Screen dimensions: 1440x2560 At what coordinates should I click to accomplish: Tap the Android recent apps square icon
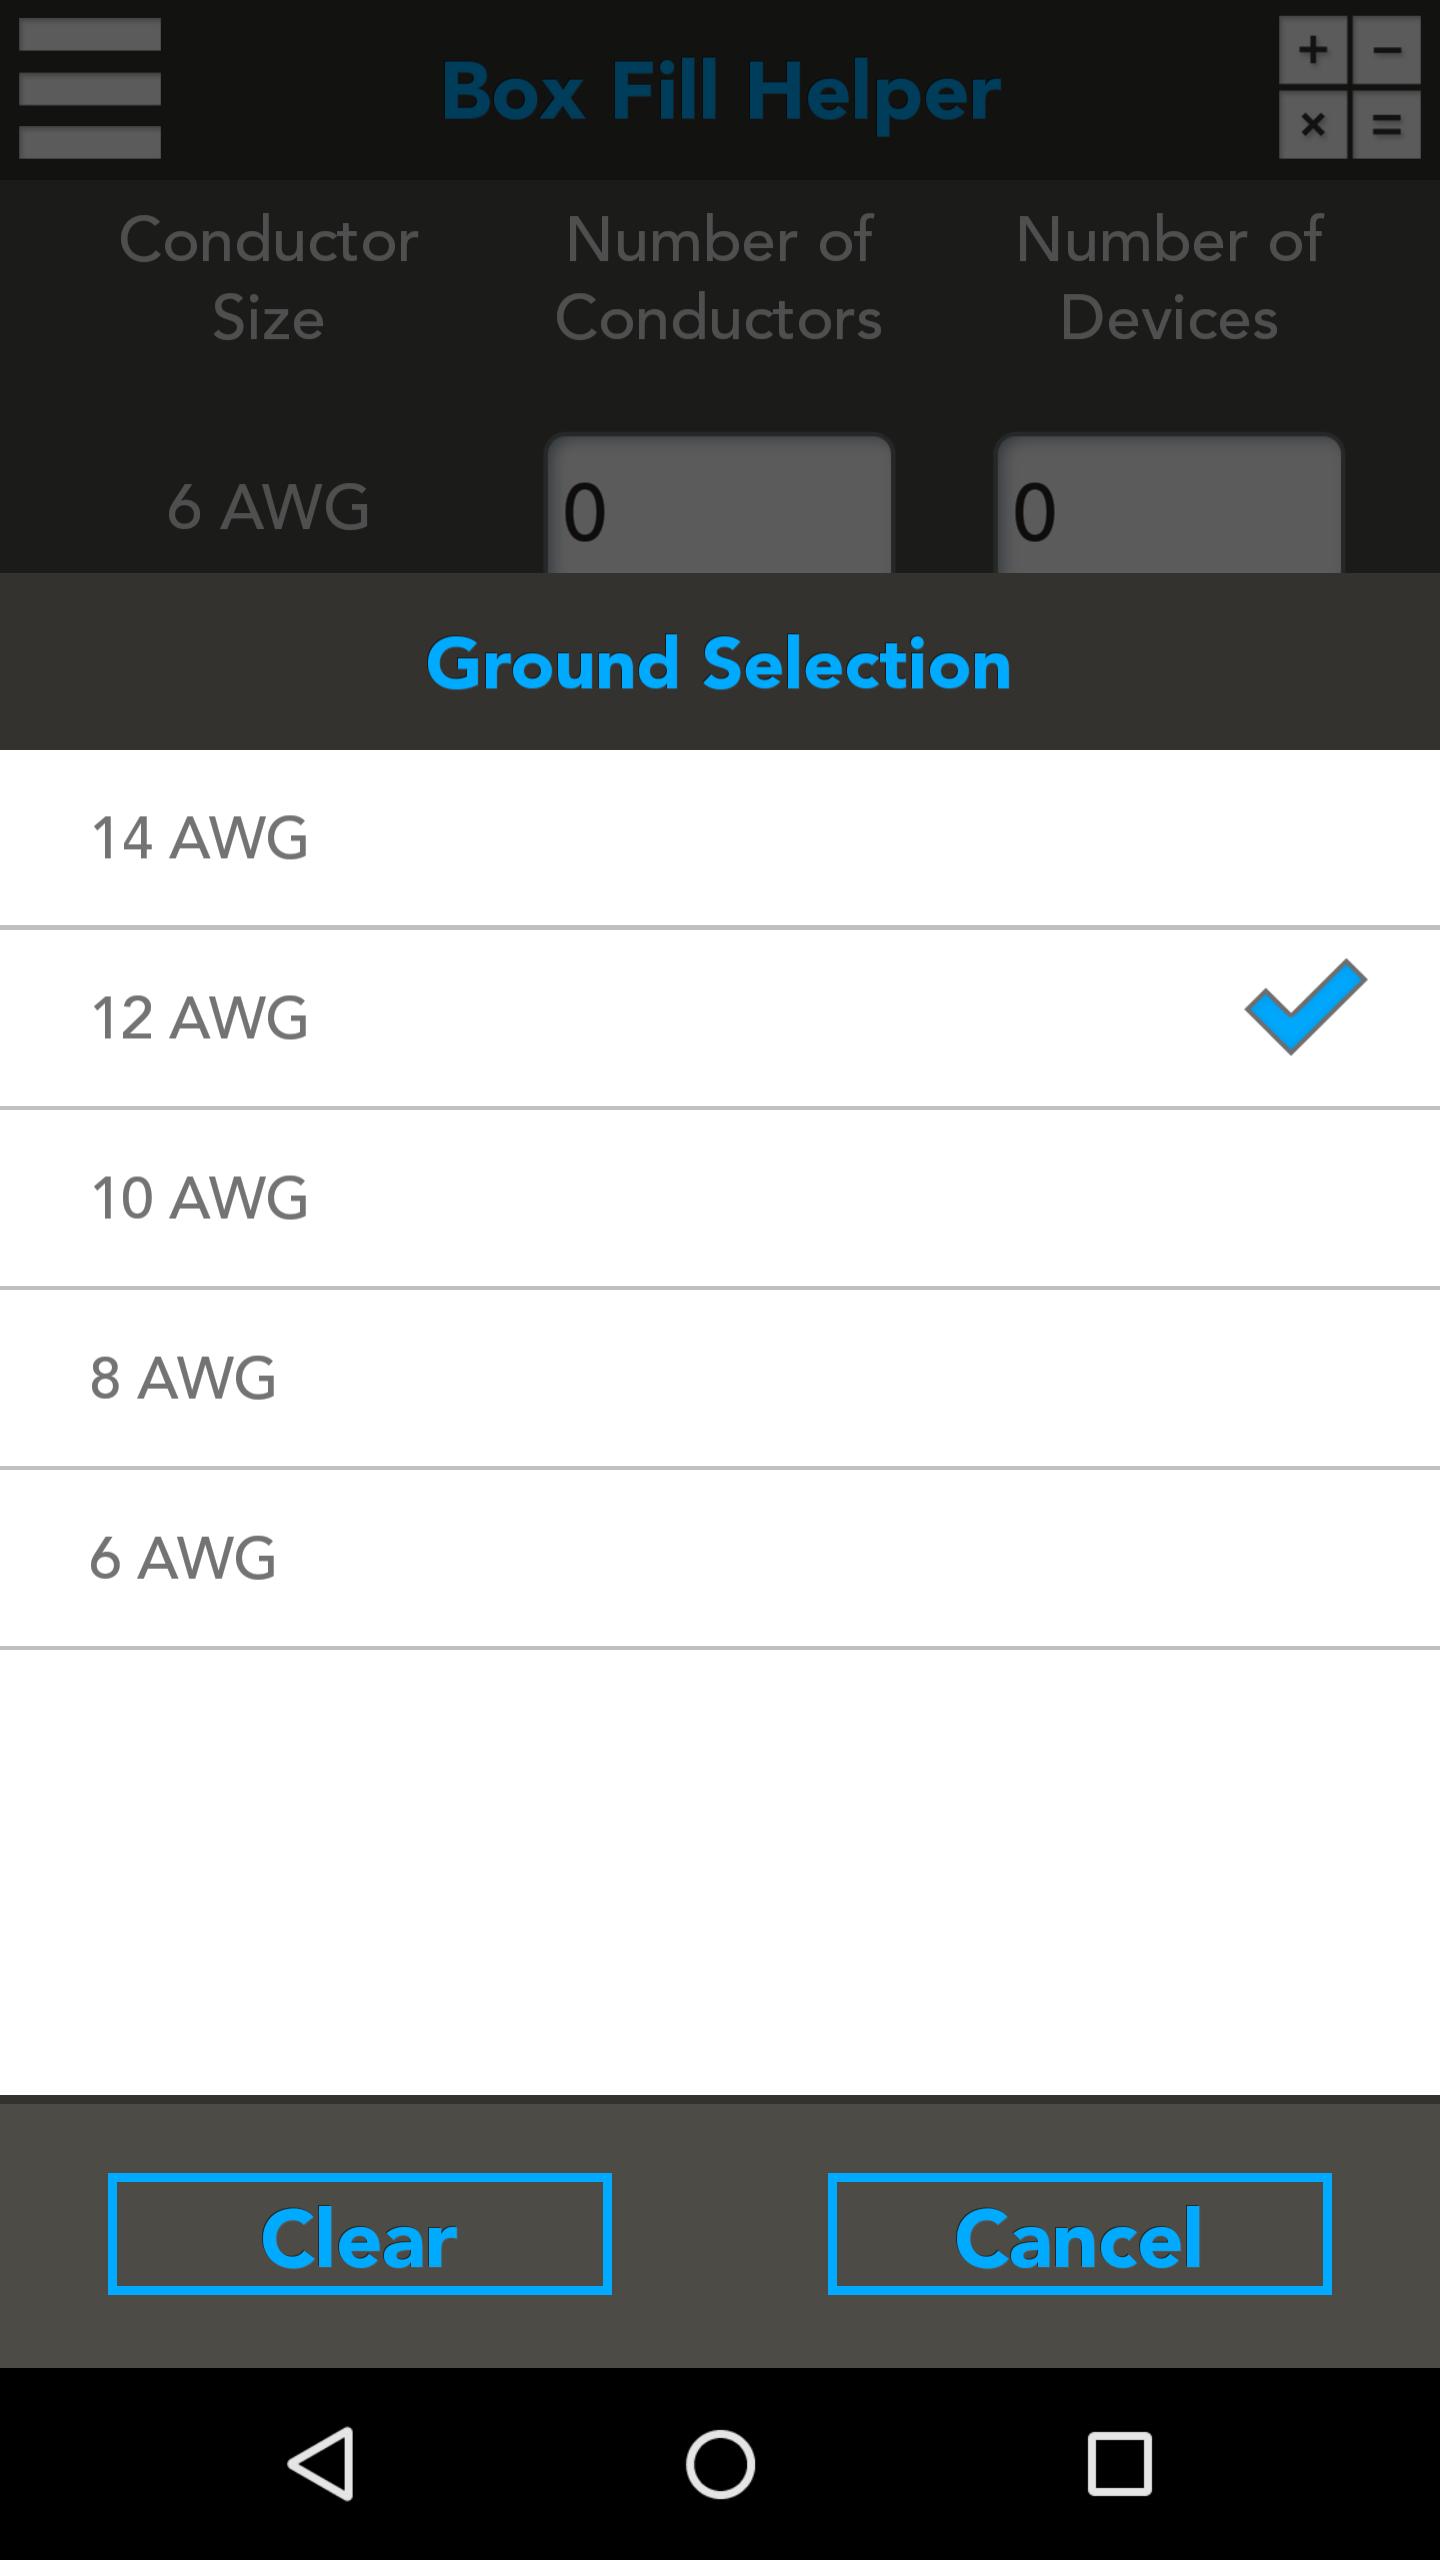(1119, 2463)
